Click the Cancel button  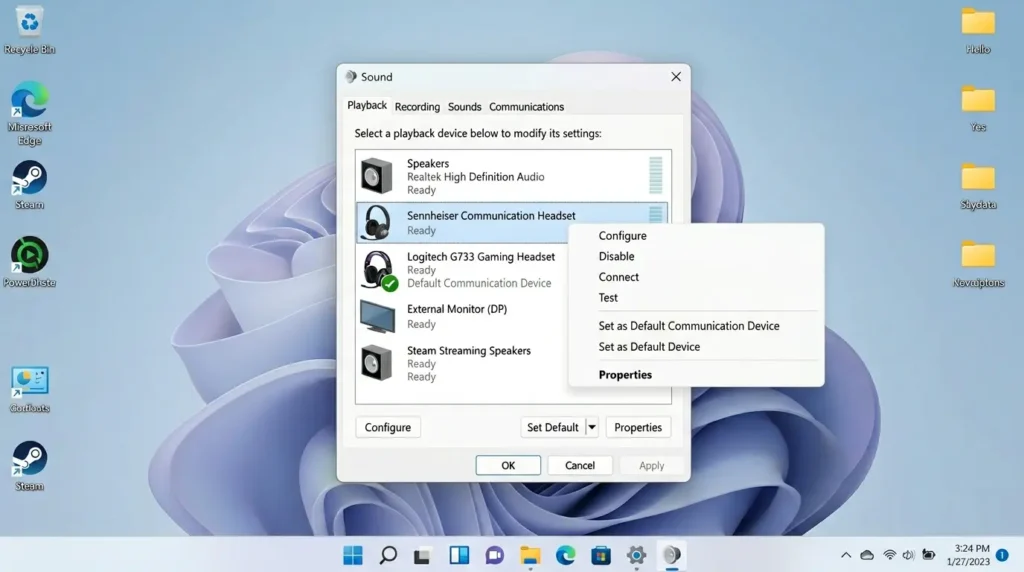click(580, 466)
